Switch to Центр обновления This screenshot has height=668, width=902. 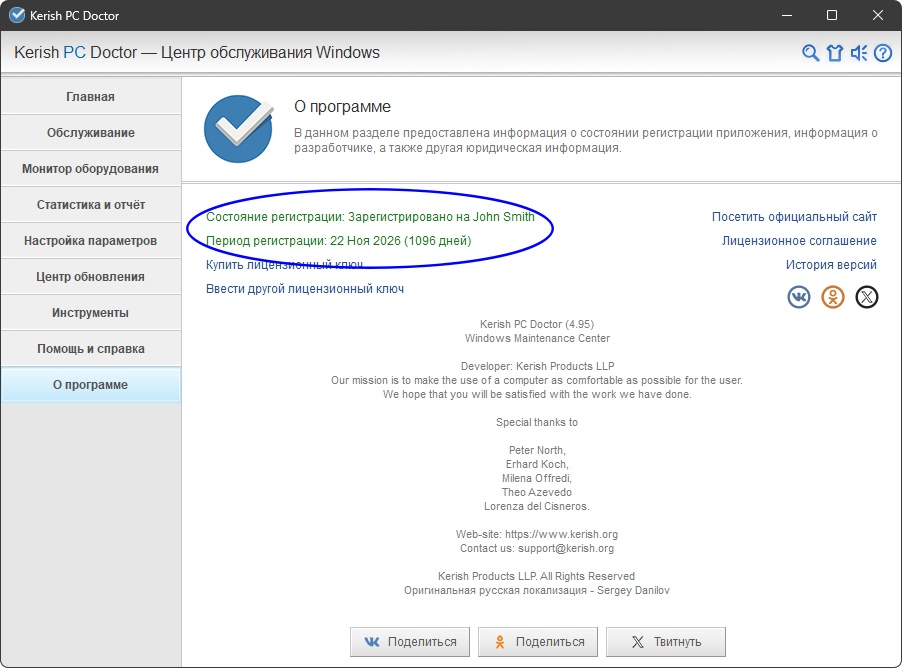90,277
